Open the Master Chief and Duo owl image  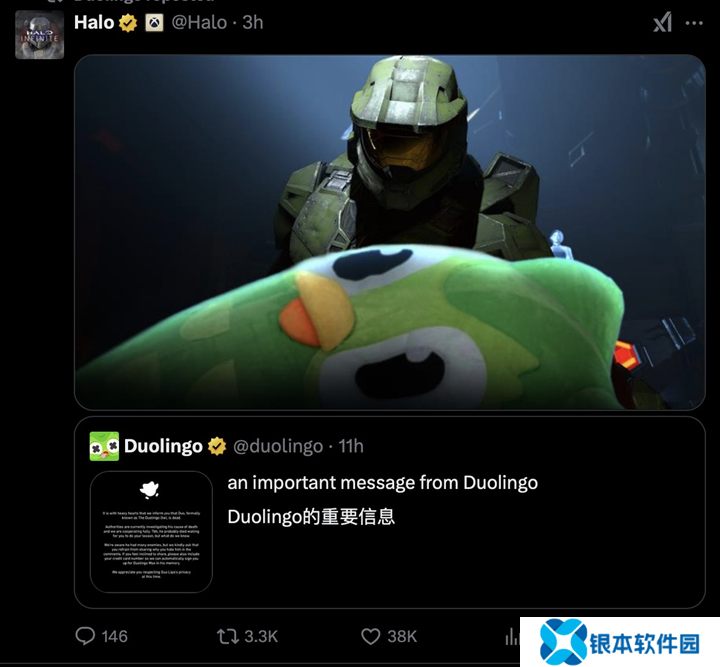[390, 232]
